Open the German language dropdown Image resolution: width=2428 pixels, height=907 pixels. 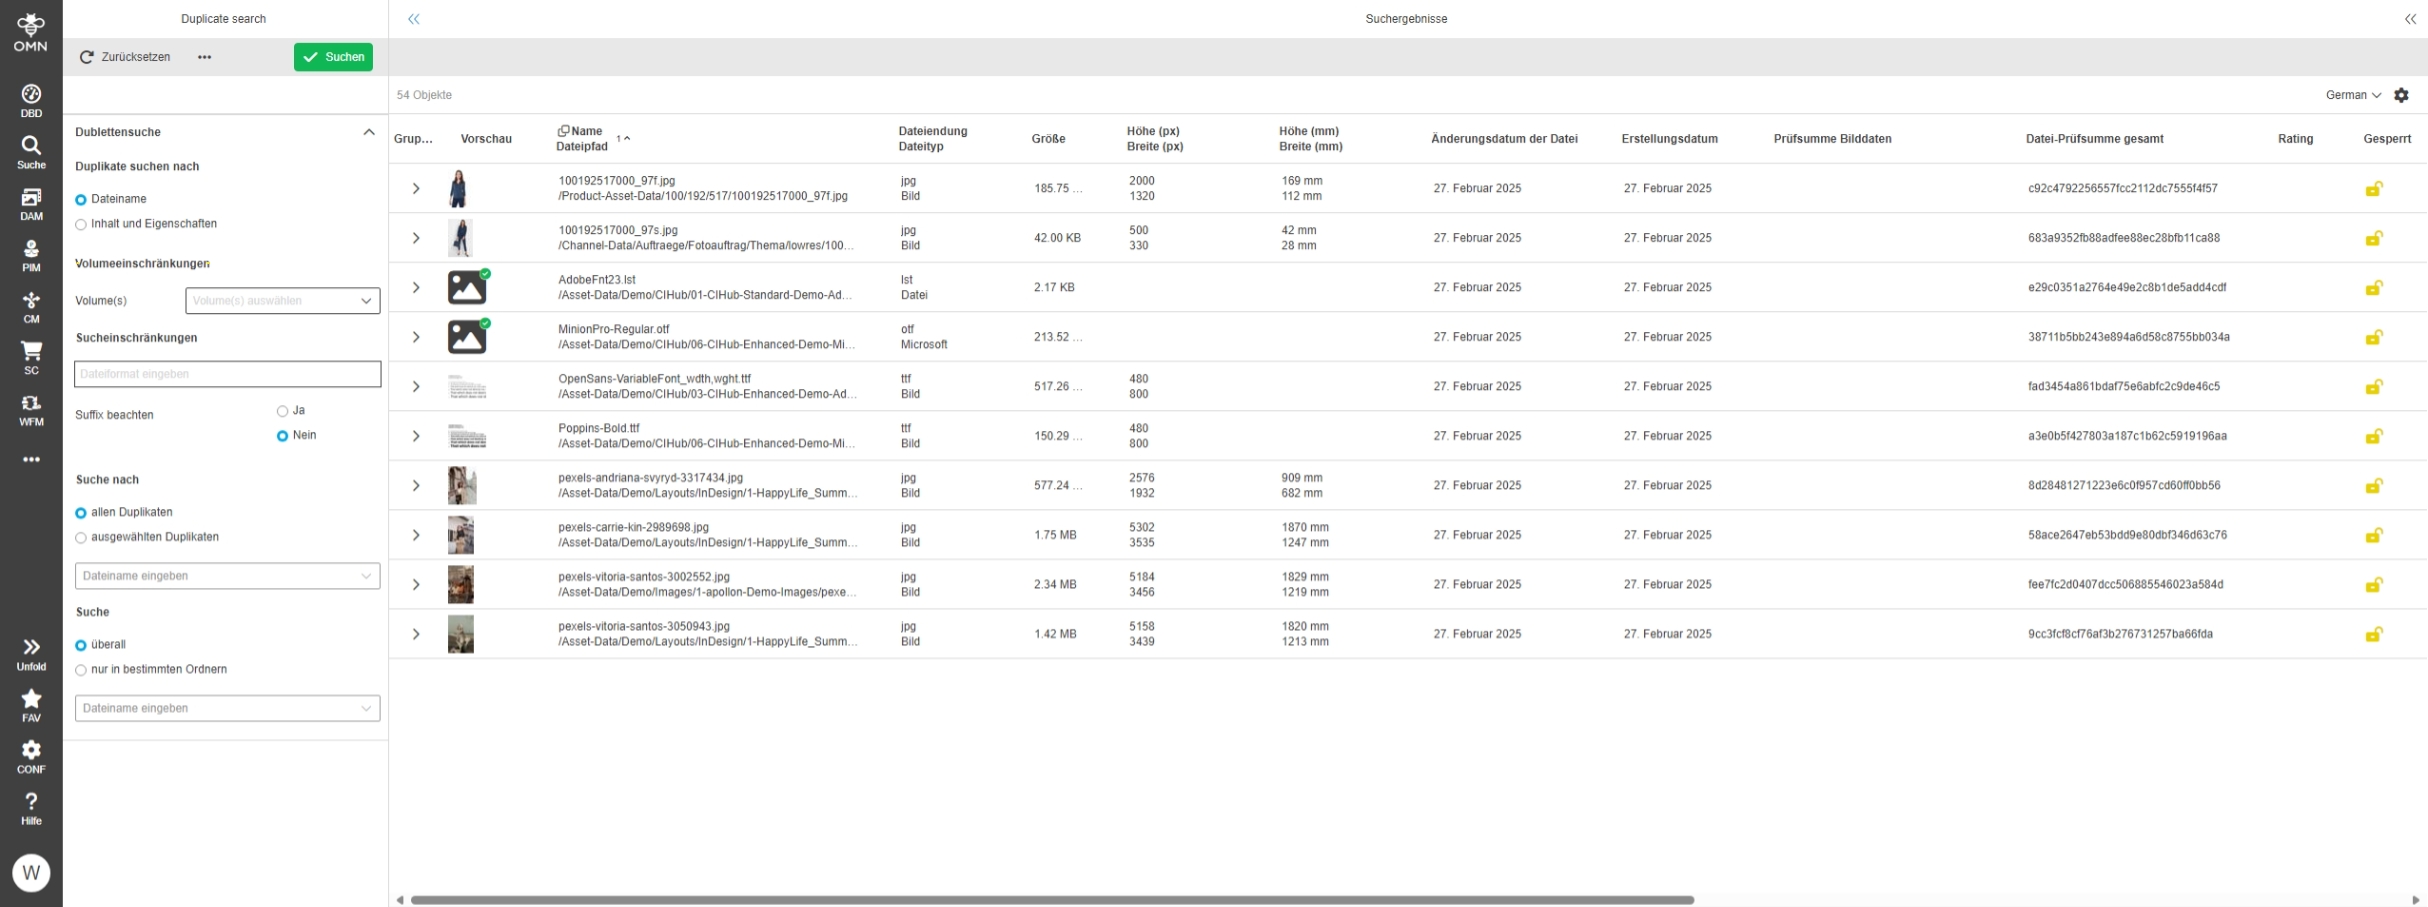tap(2353, 95)
